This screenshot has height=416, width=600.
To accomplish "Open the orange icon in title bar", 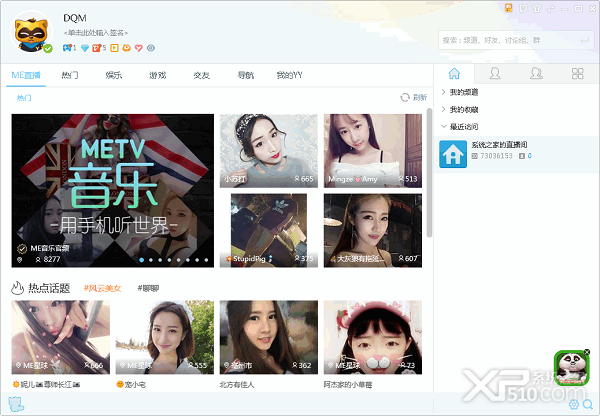I will [x=508, y=8].
